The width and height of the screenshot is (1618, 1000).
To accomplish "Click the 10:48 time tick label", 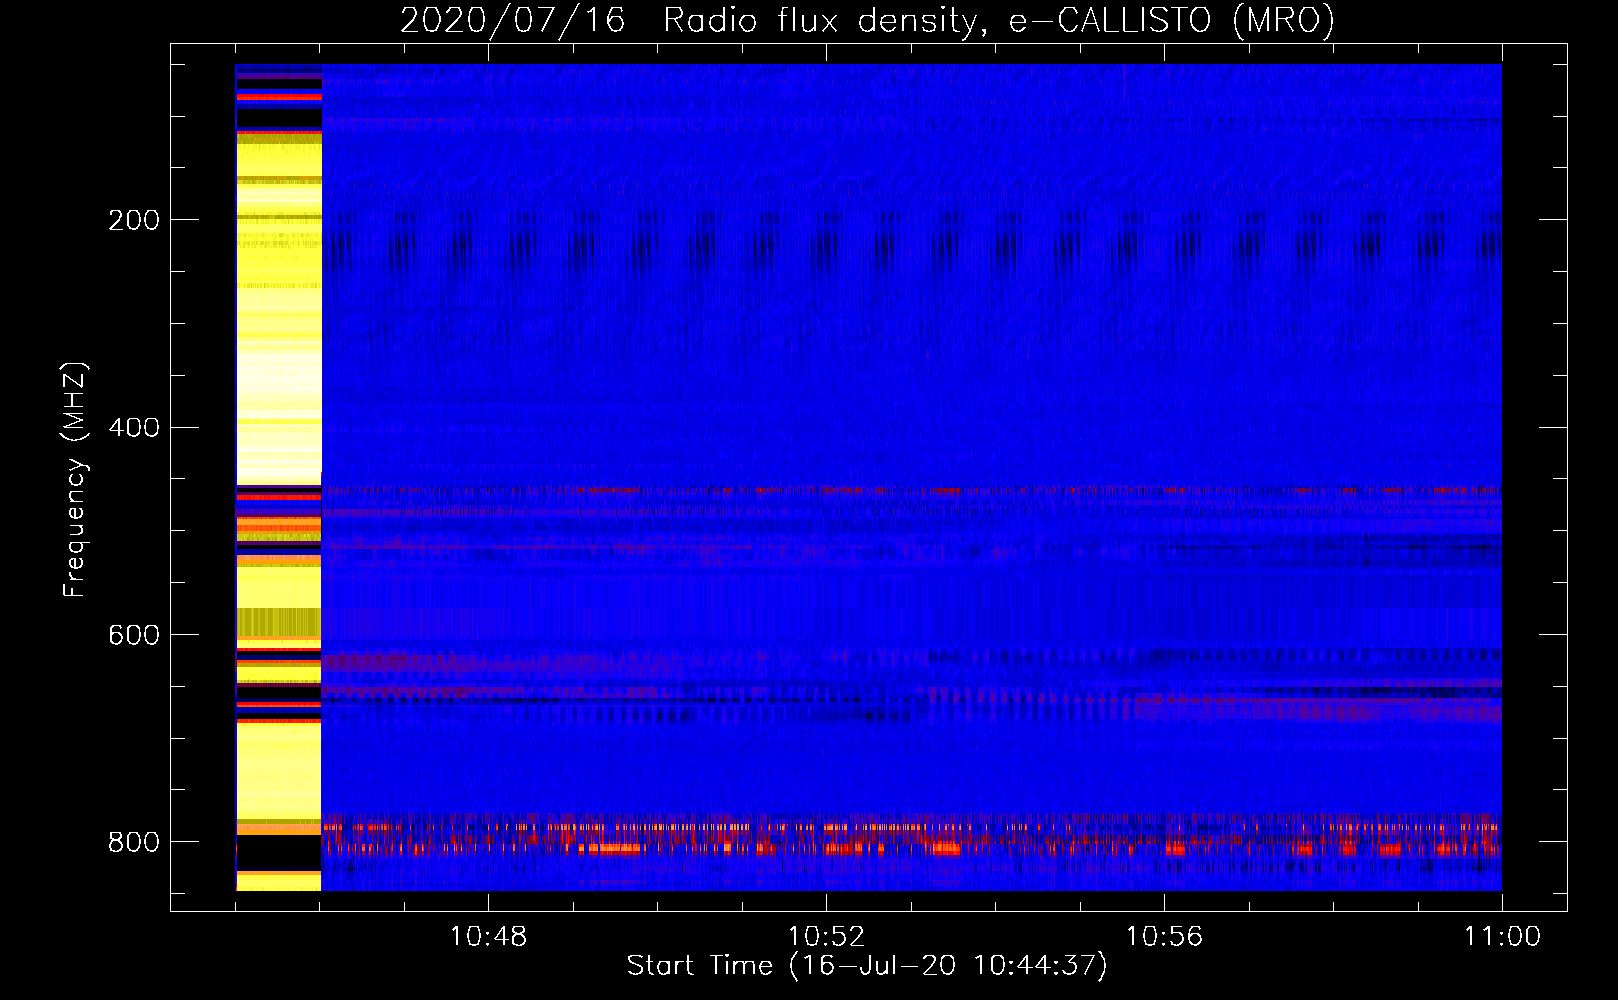I will coord(488,937).
